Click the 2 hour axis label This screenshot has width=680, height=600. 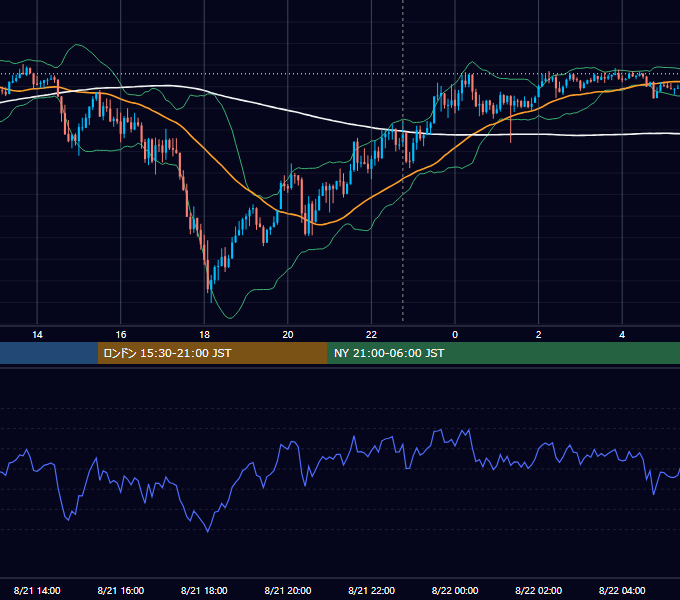[x=539, y=335]
